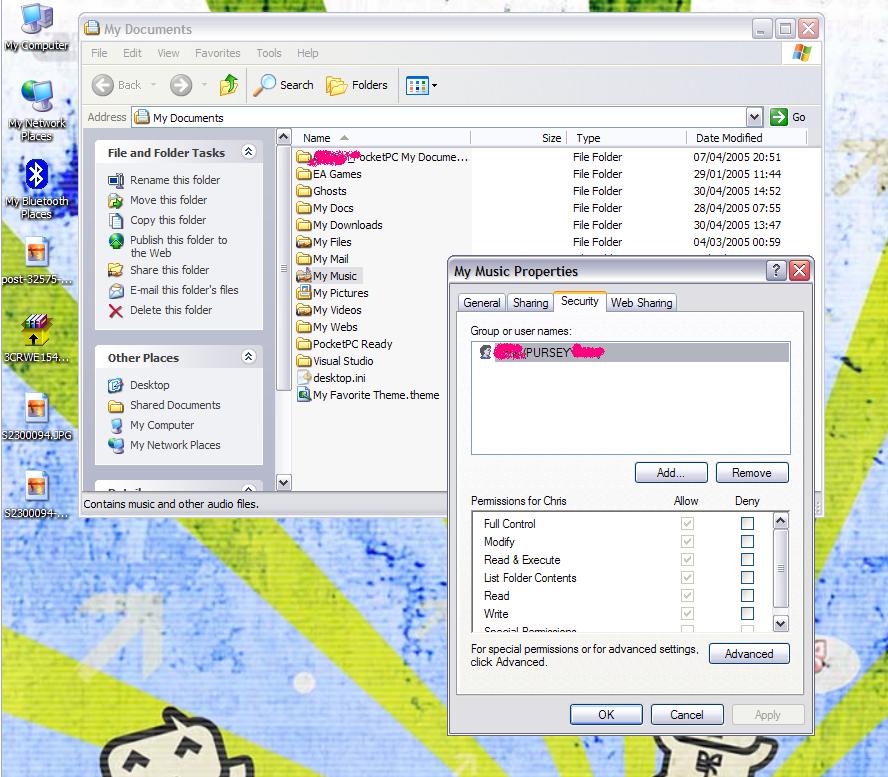Image resolution: width=888 pixels, height=777 pixels.
Task: Switch to the Sharing tab
Action: click(x=530, y=302)
